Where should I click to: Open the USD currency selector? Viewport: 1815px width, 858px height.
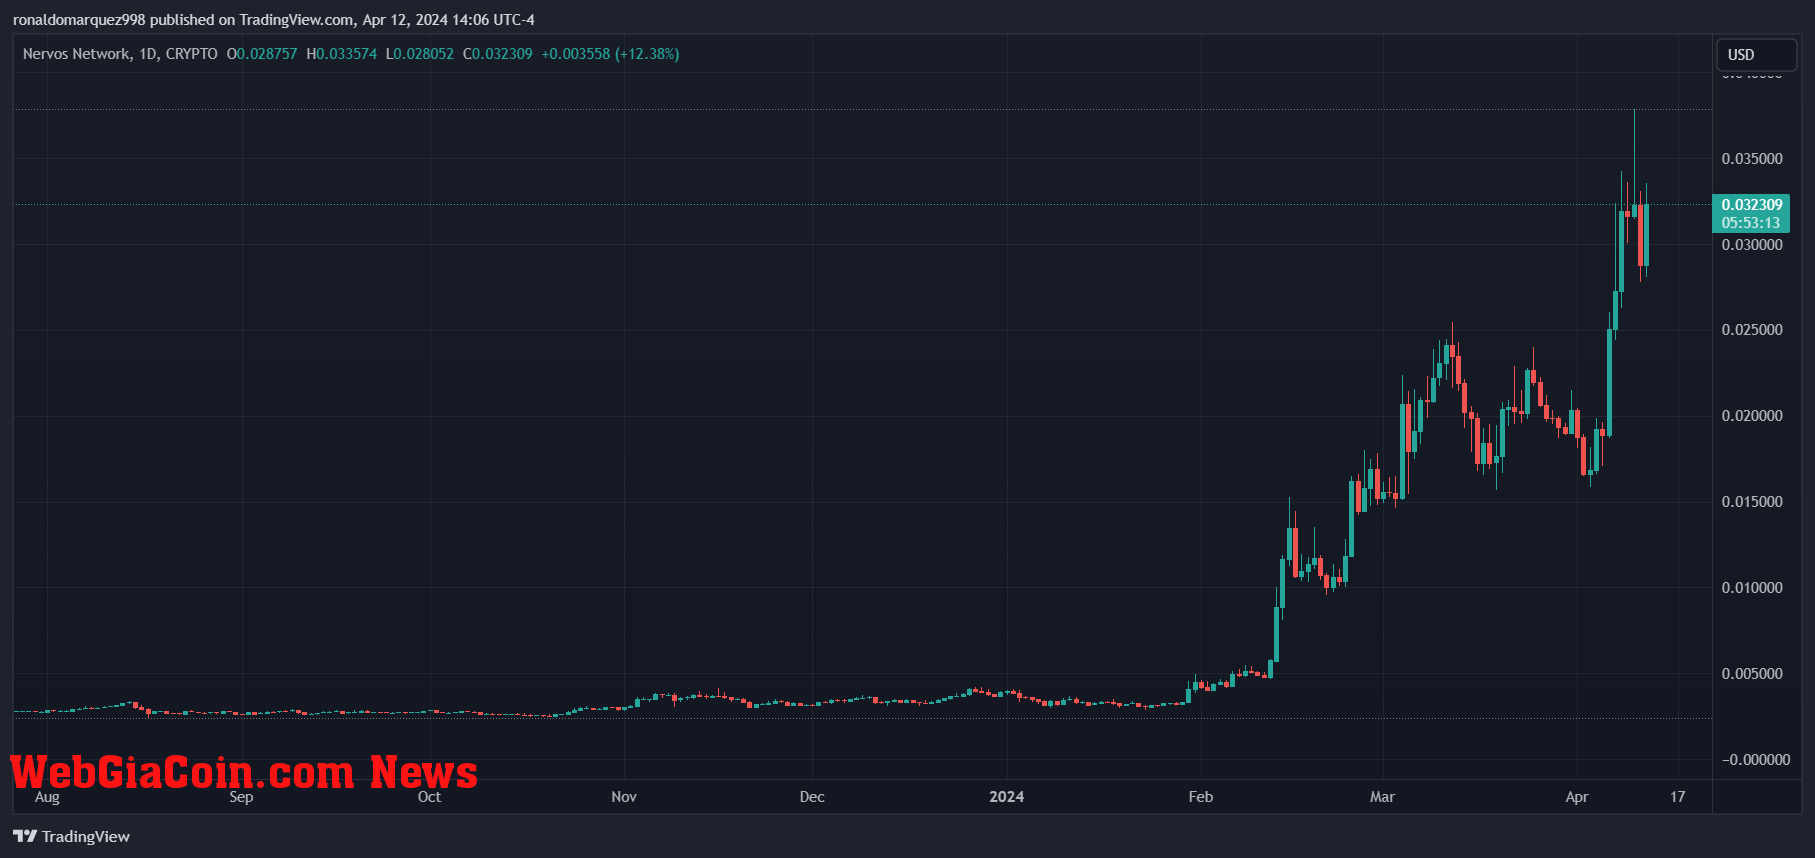point(1756,55)
